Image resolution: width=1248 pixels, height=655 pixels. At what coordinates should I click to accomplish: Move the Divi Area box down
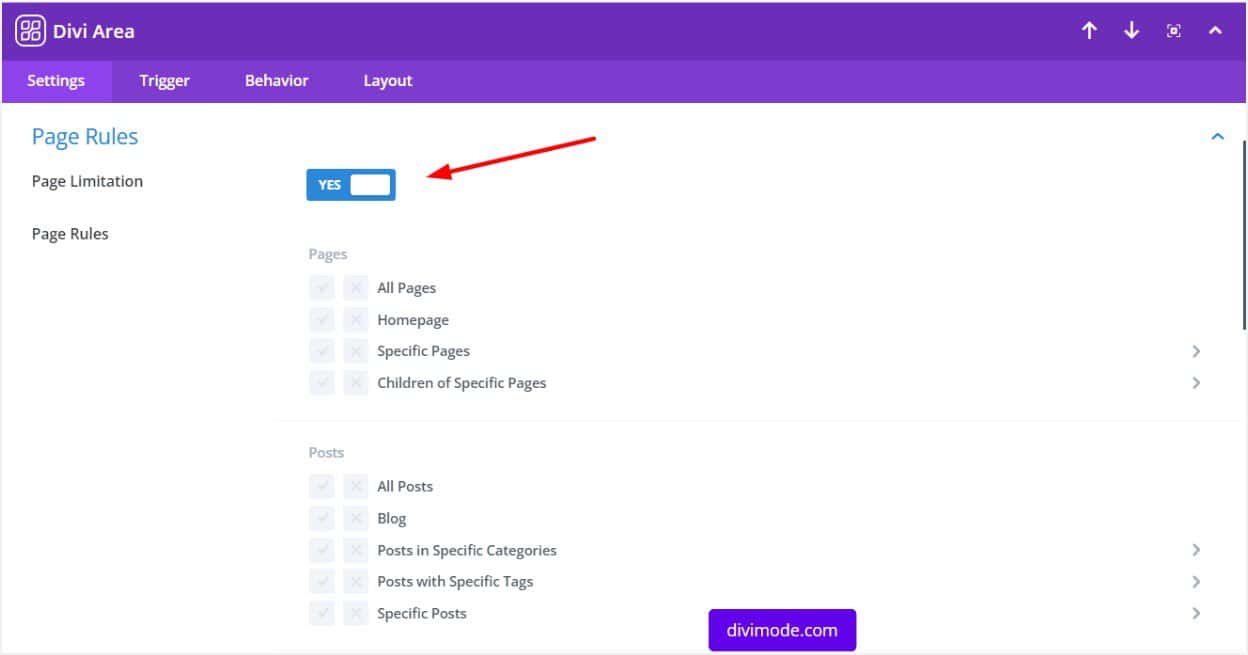[1132, 31]
